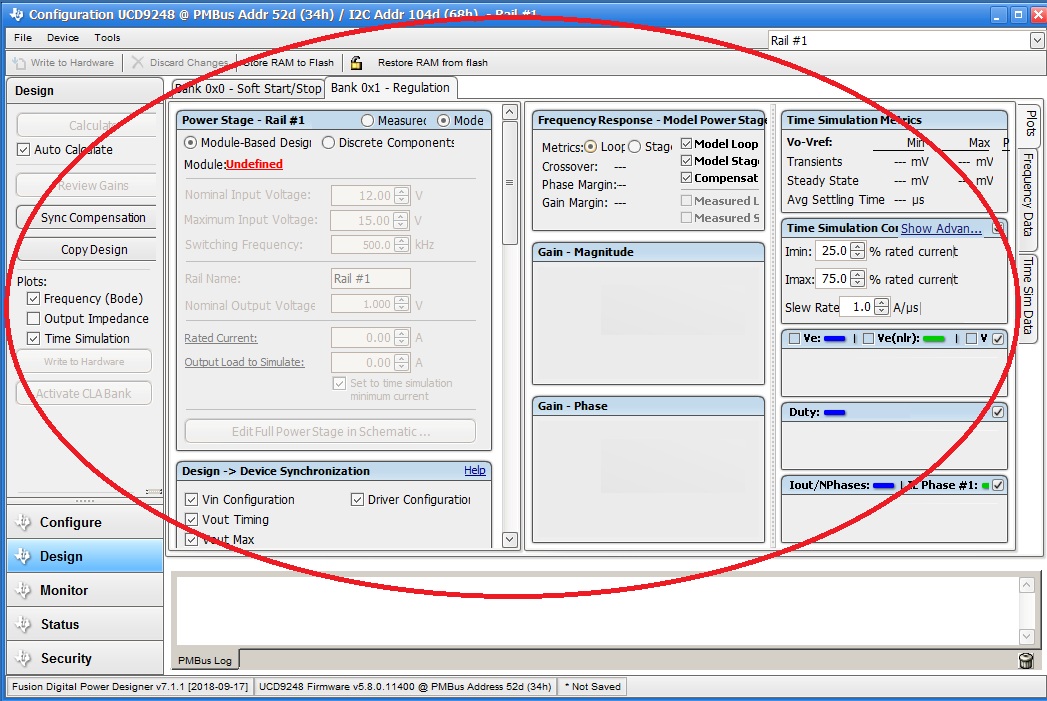Select Stage metrics radio button

pos(634,146)
